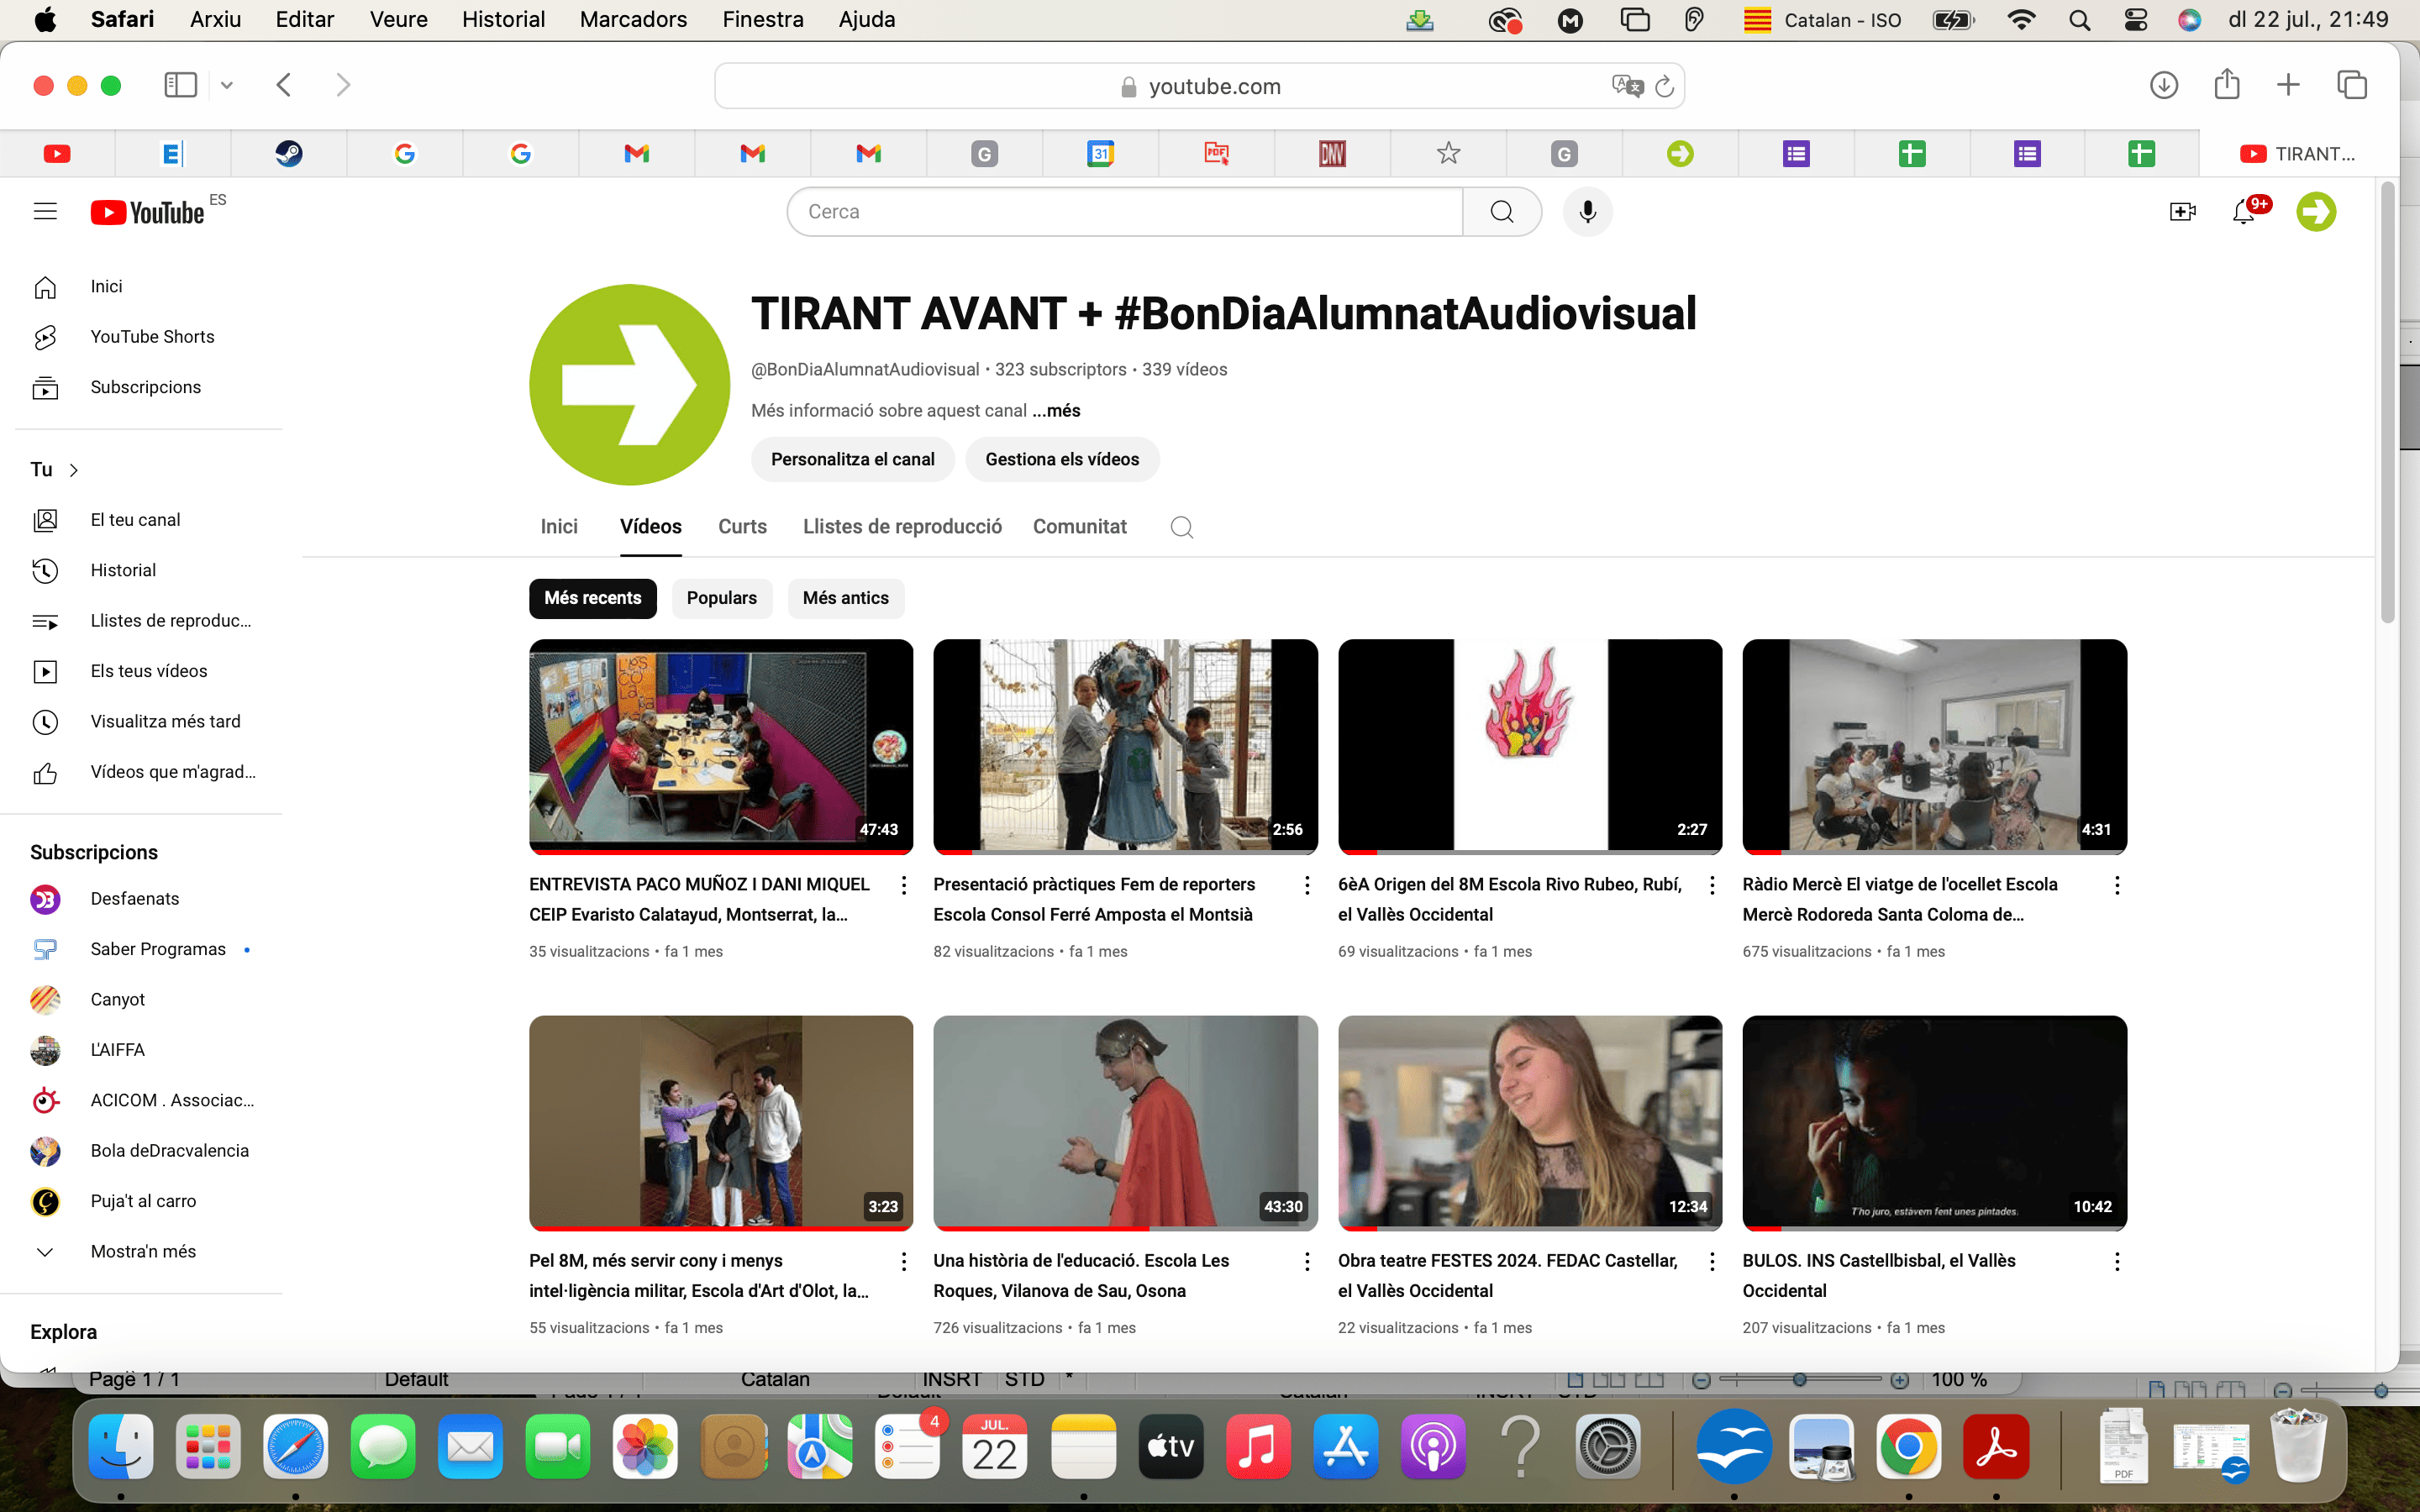Click the YouTube logo

click(x=148, y=212)
